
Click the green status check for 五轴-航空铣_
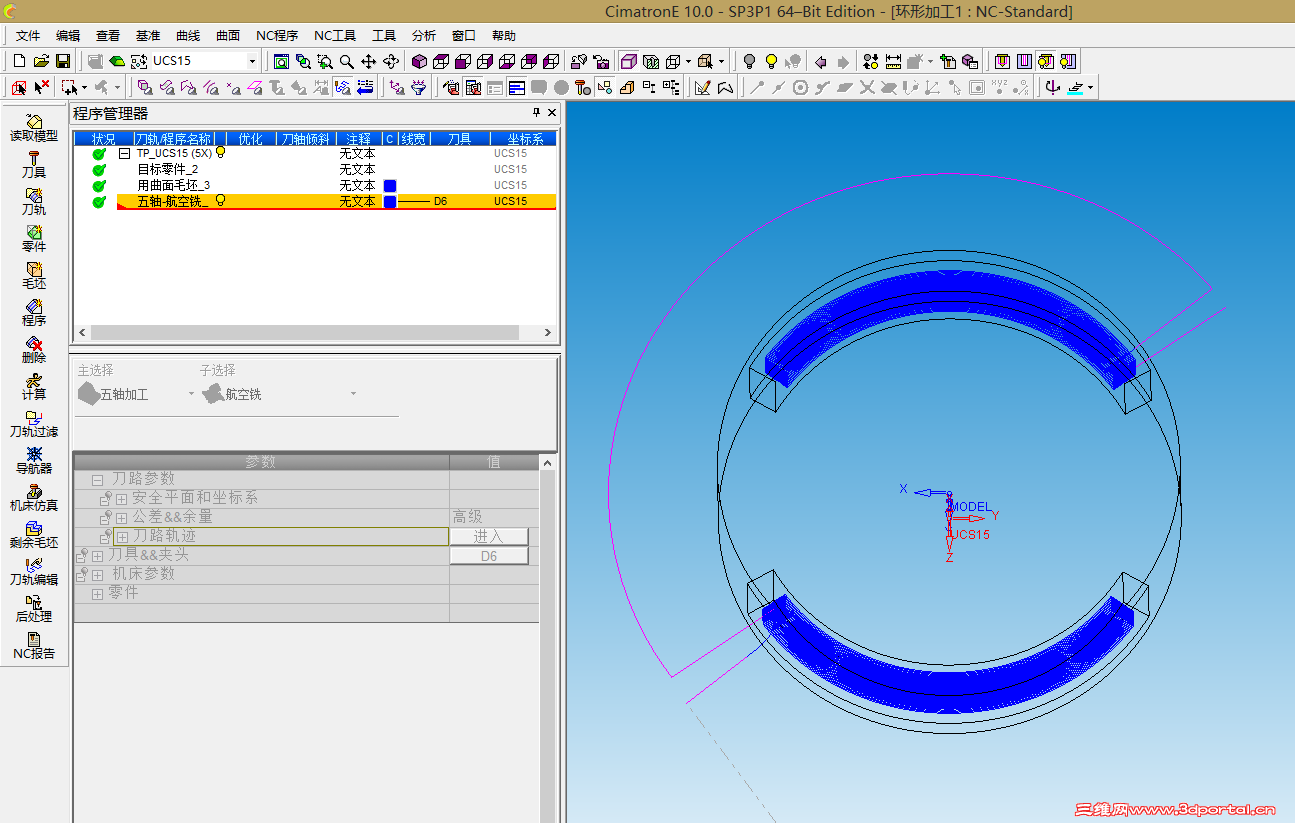(99, 202)
